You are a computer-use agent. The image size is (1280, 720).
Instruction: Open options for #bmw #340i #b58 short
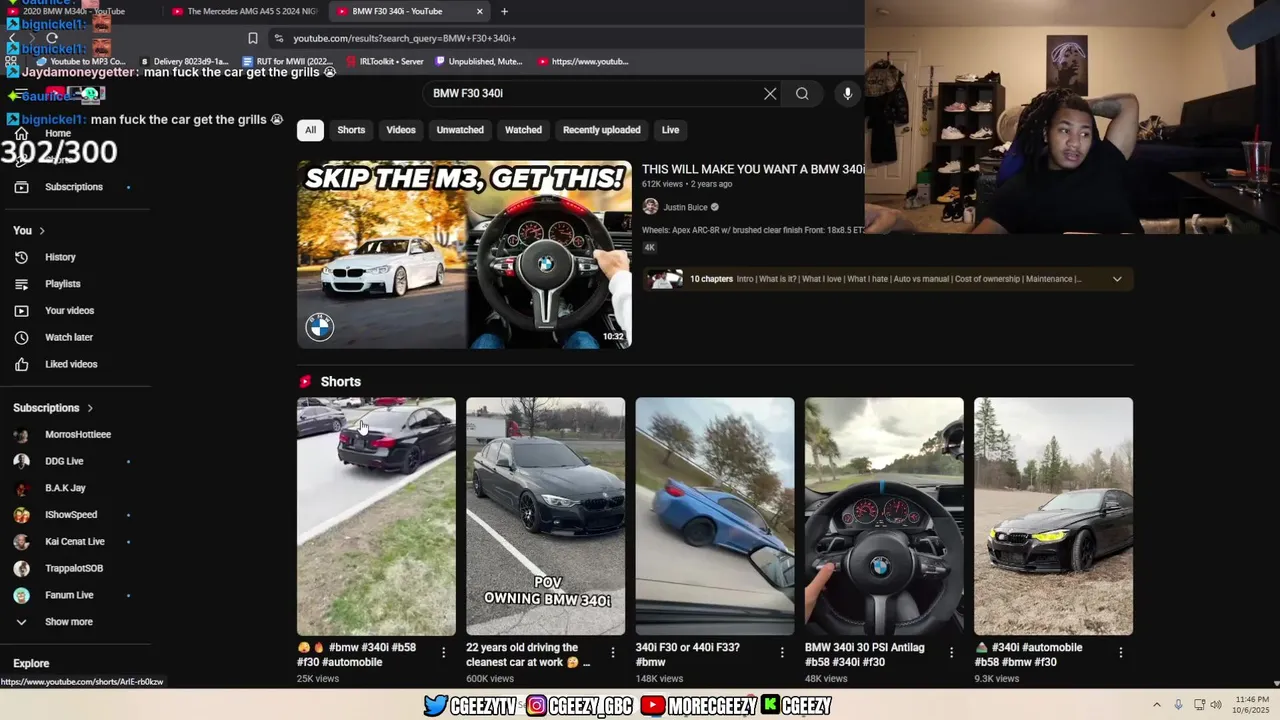click(x=444, y=652)
